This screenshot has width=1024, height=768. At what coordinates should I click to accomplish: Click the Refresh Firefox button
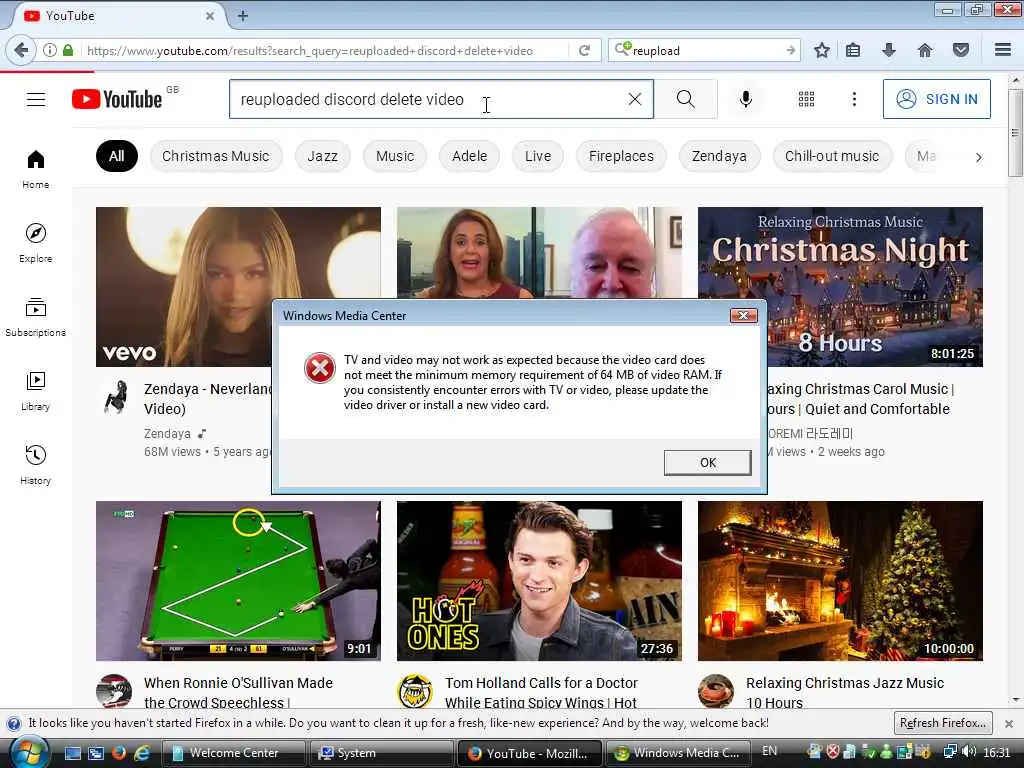click(x=943, y=723)
